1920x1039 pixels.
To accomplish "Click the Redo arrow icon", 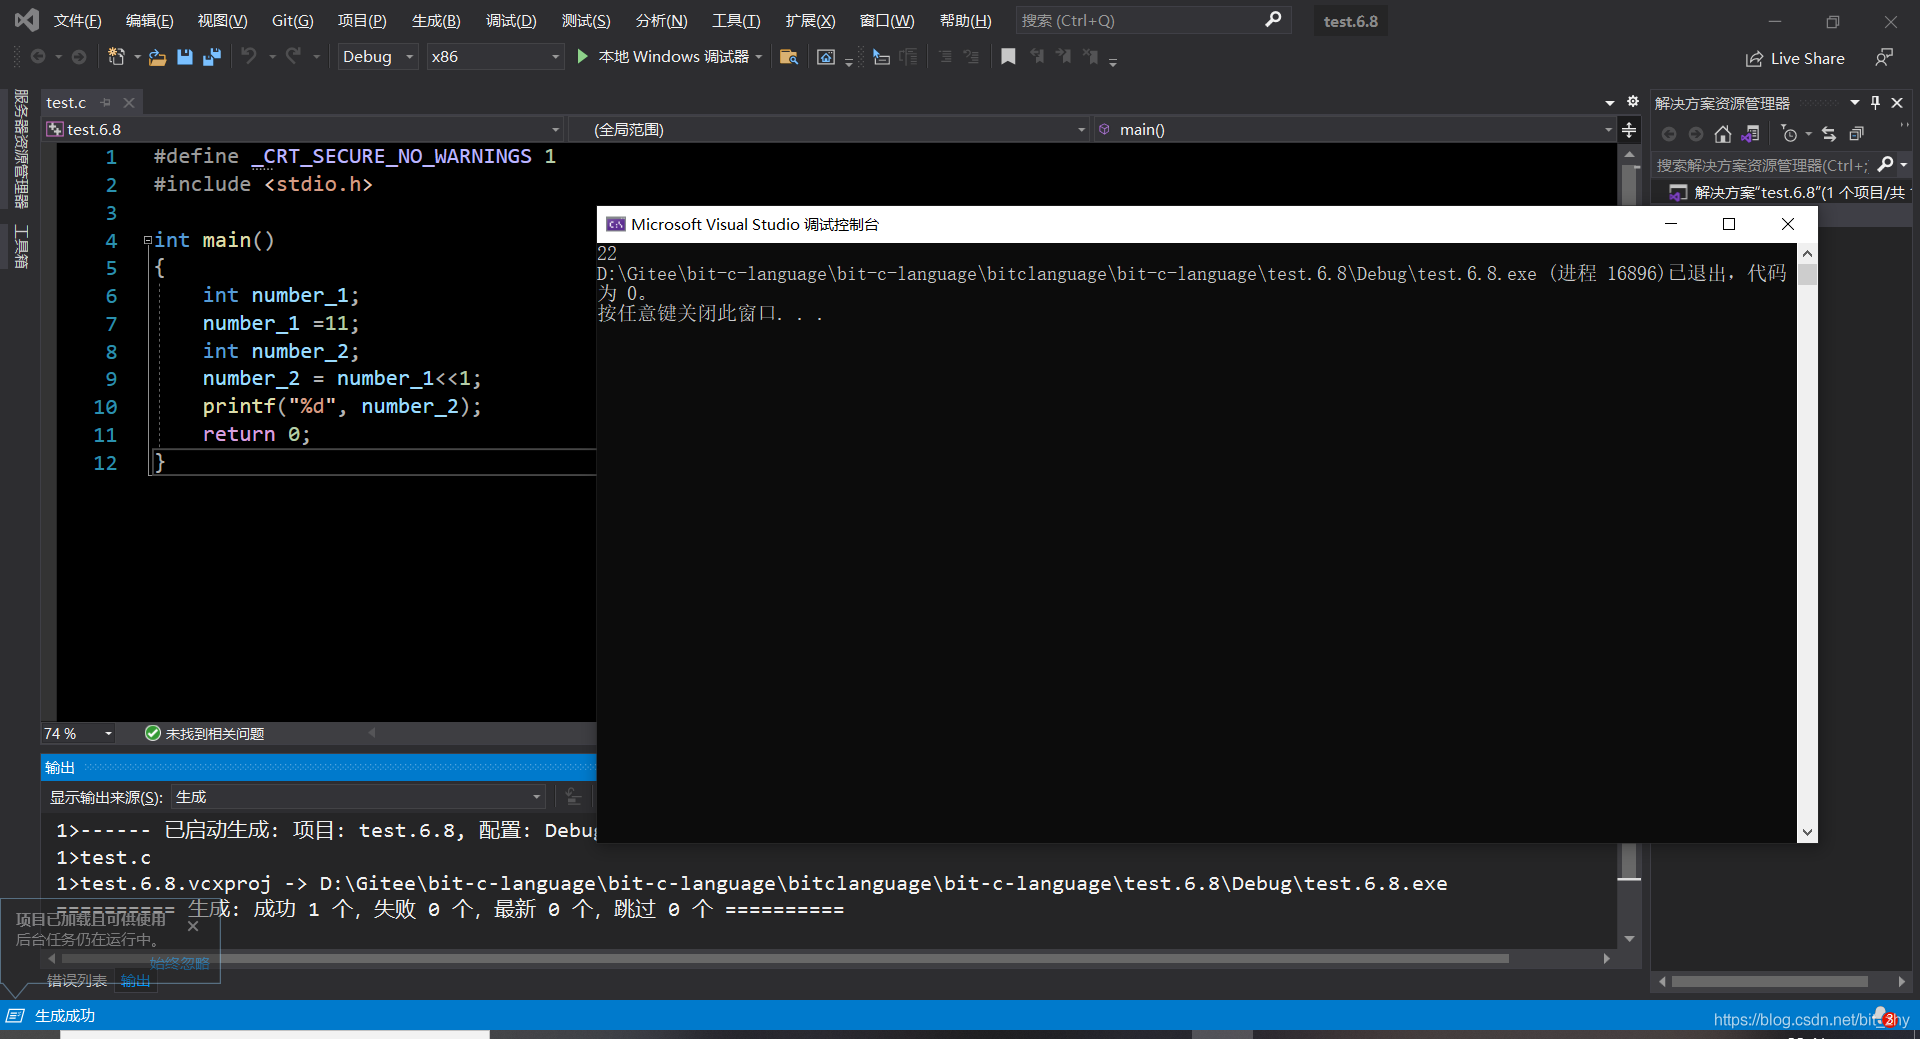I will coord(293,56).
